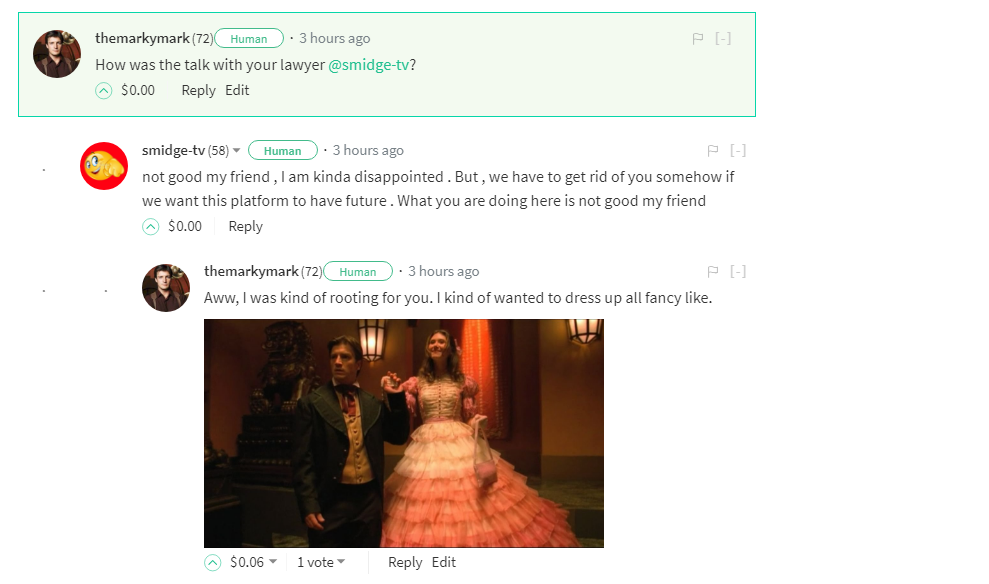Open smidge-tv's avatar profile
Screen dimensions: 989x584
point(104,166)
